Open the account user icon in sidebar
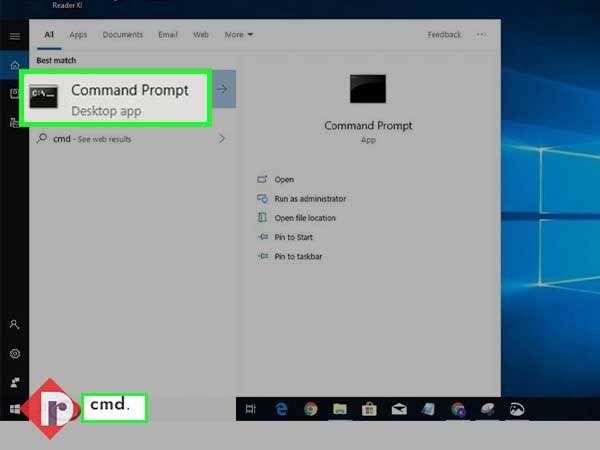The height and width of the screenshot is (450, 600). coord(15,324)
